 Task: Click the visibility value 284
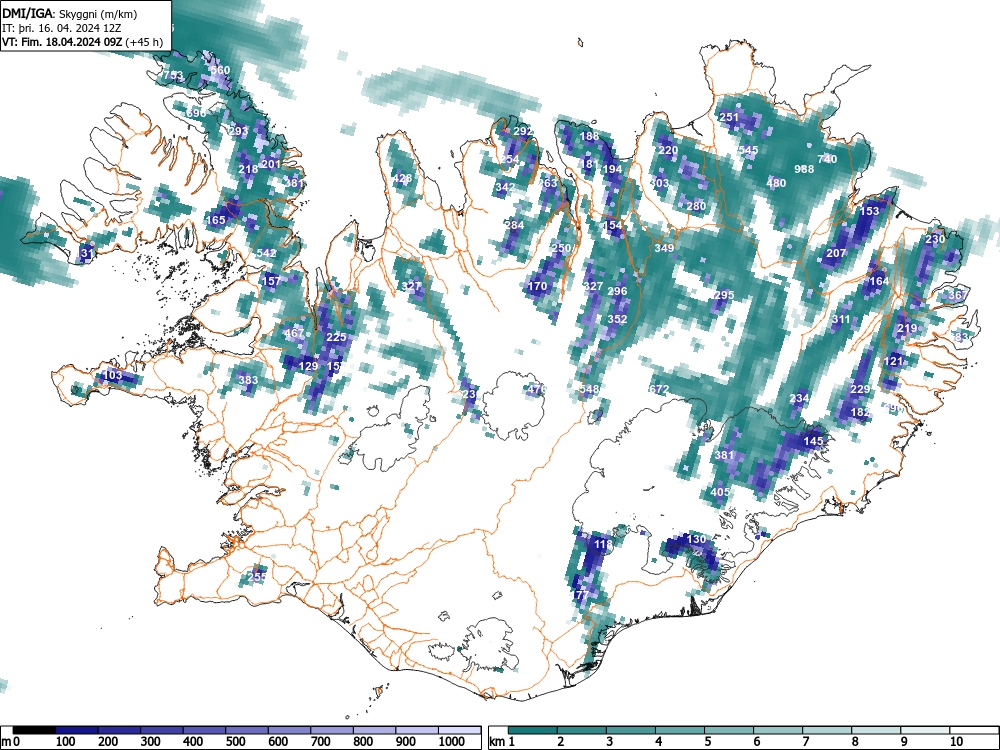click(514, 225)
